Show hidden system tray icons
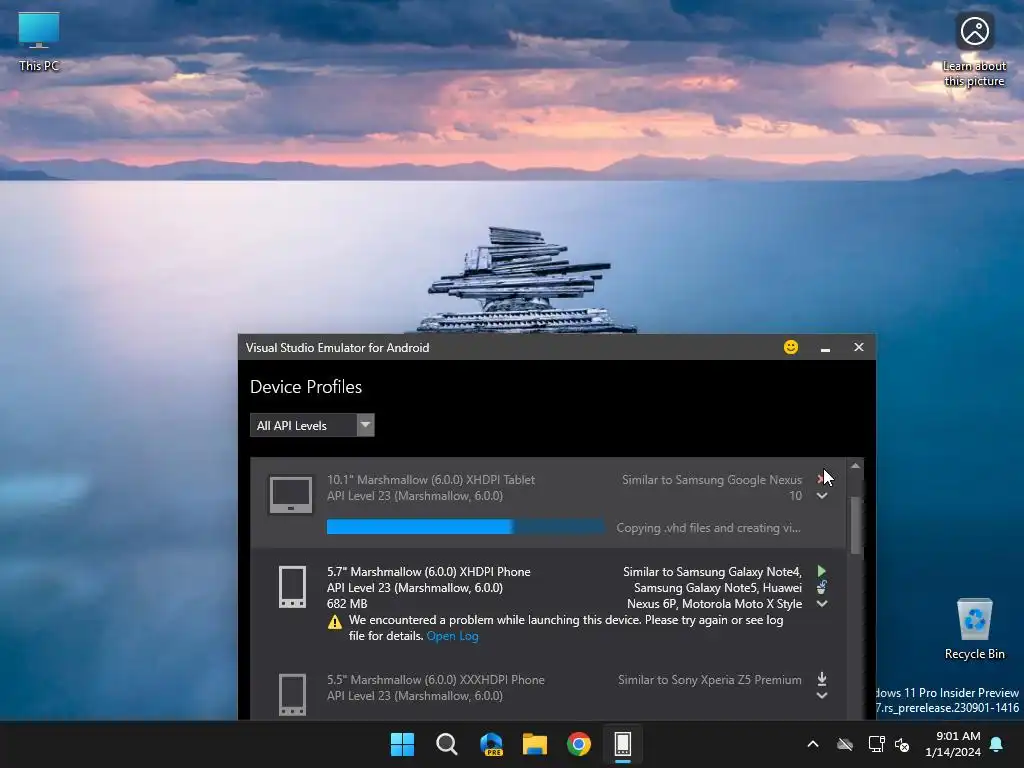 [813, 744]
